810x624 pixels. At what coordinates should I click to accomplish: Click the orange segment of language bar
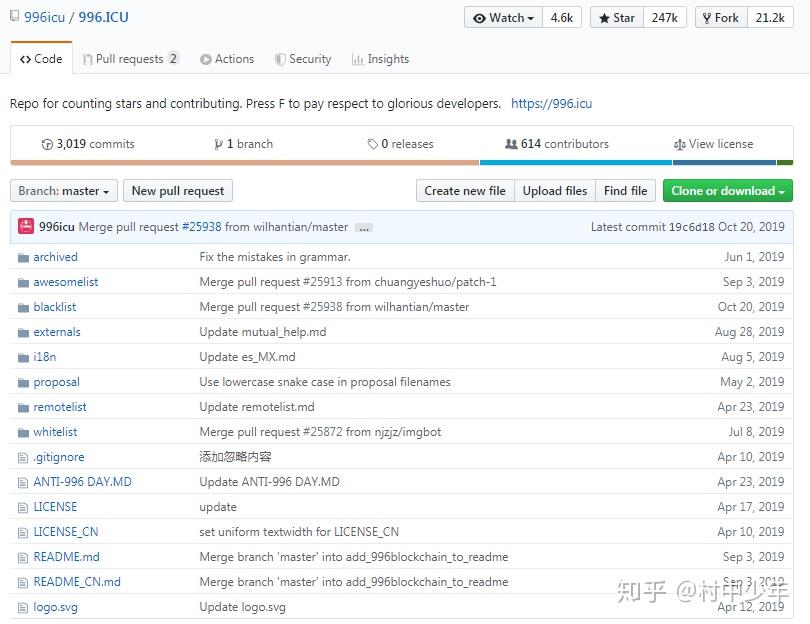[x=245, y=163]
